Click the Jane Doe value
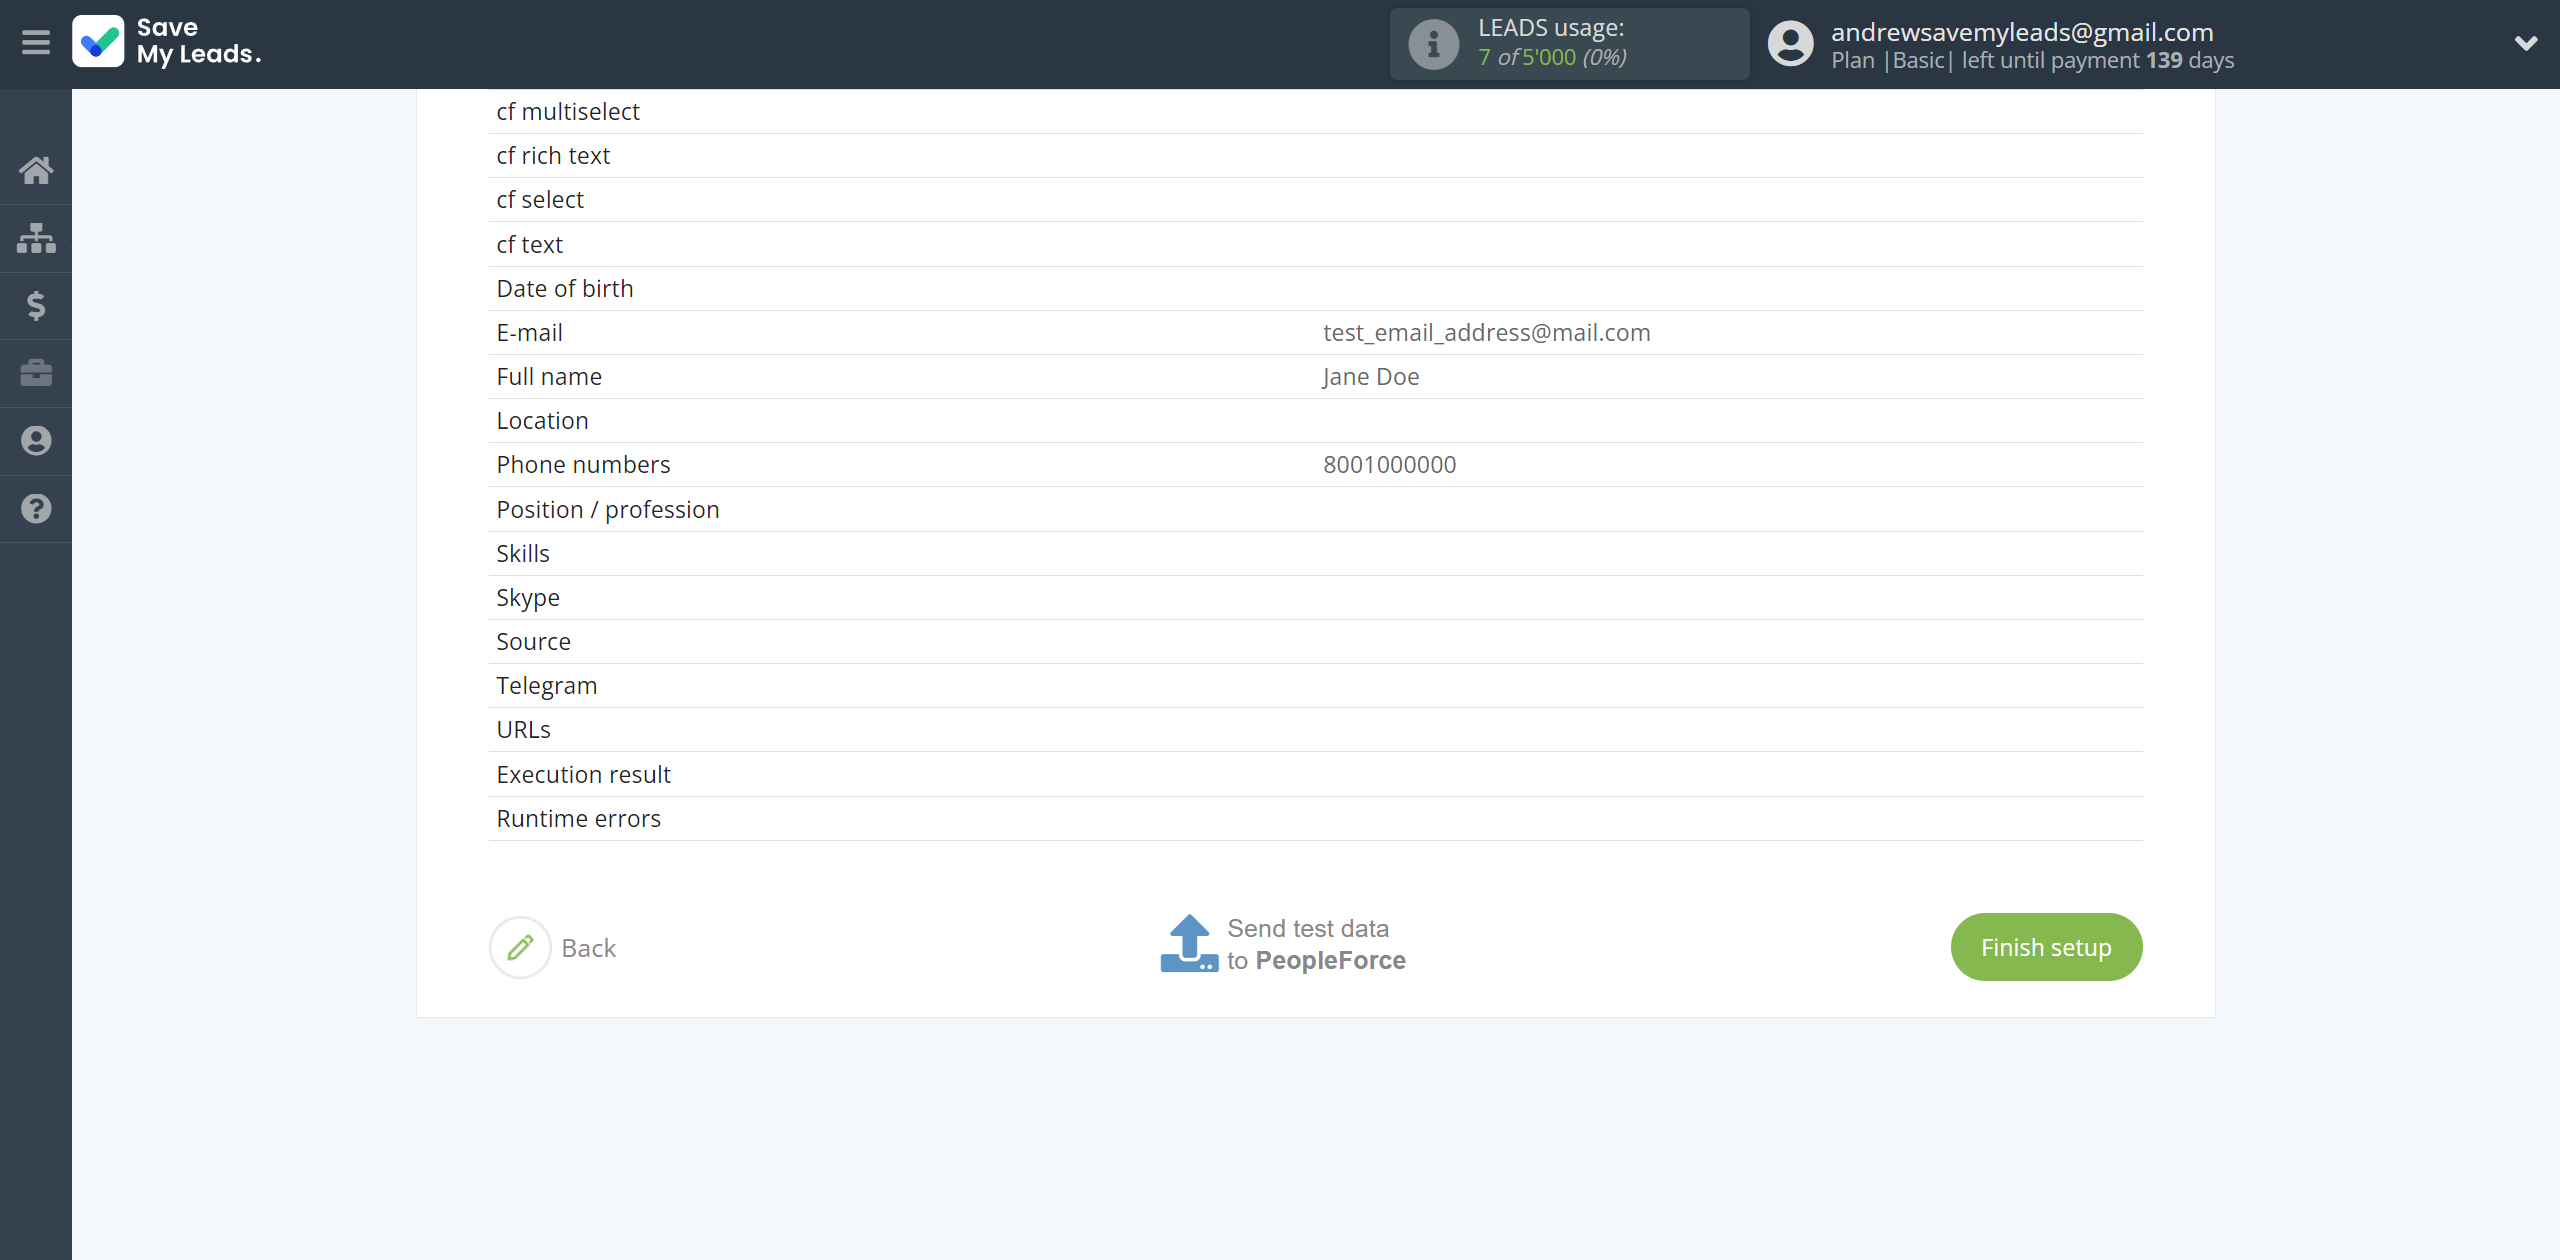2560x1260 pixels. pyautogui.click(x=1370, y=376)
